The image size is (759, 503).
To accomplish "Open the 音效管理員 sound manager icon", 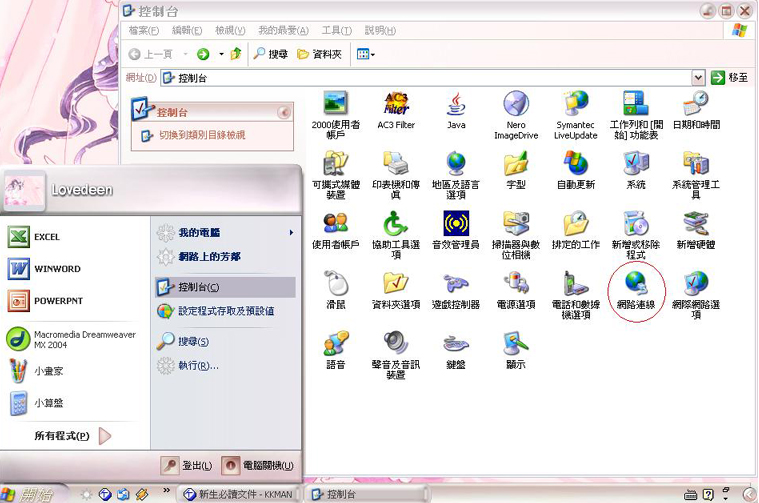I will point(456,225).
